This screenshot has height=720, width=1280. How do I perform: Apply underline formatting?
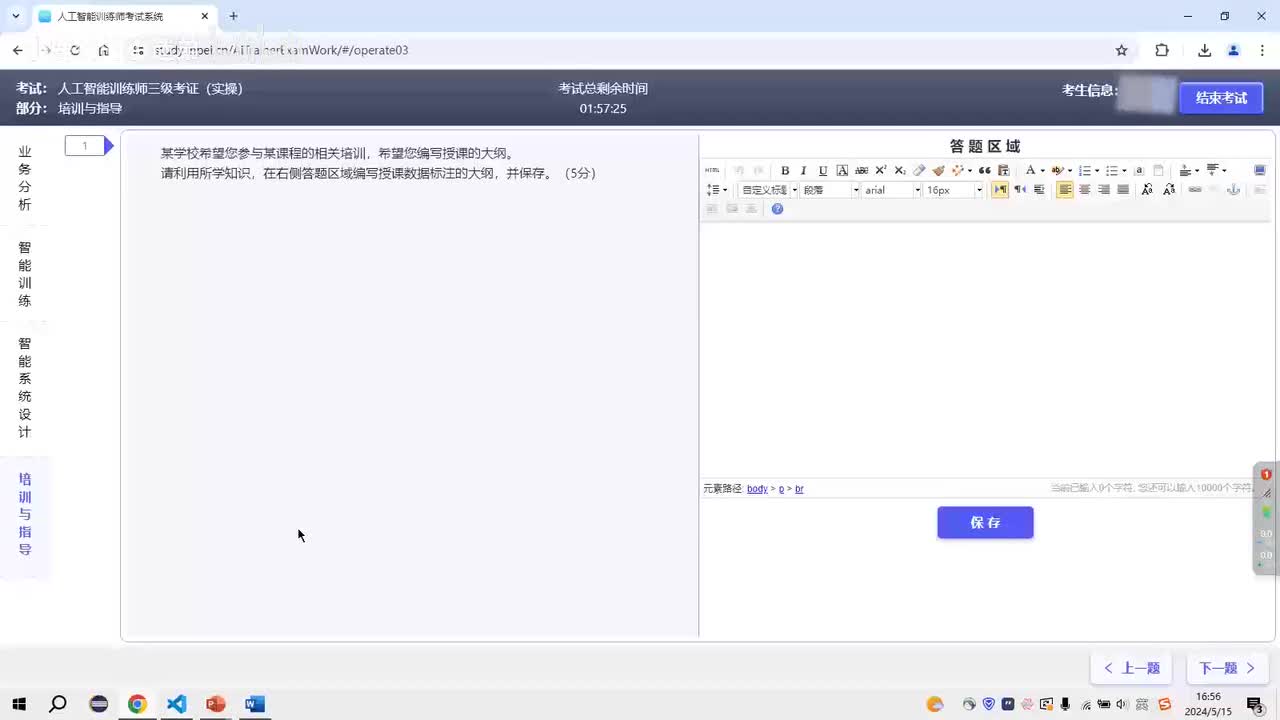pos(823,170)
